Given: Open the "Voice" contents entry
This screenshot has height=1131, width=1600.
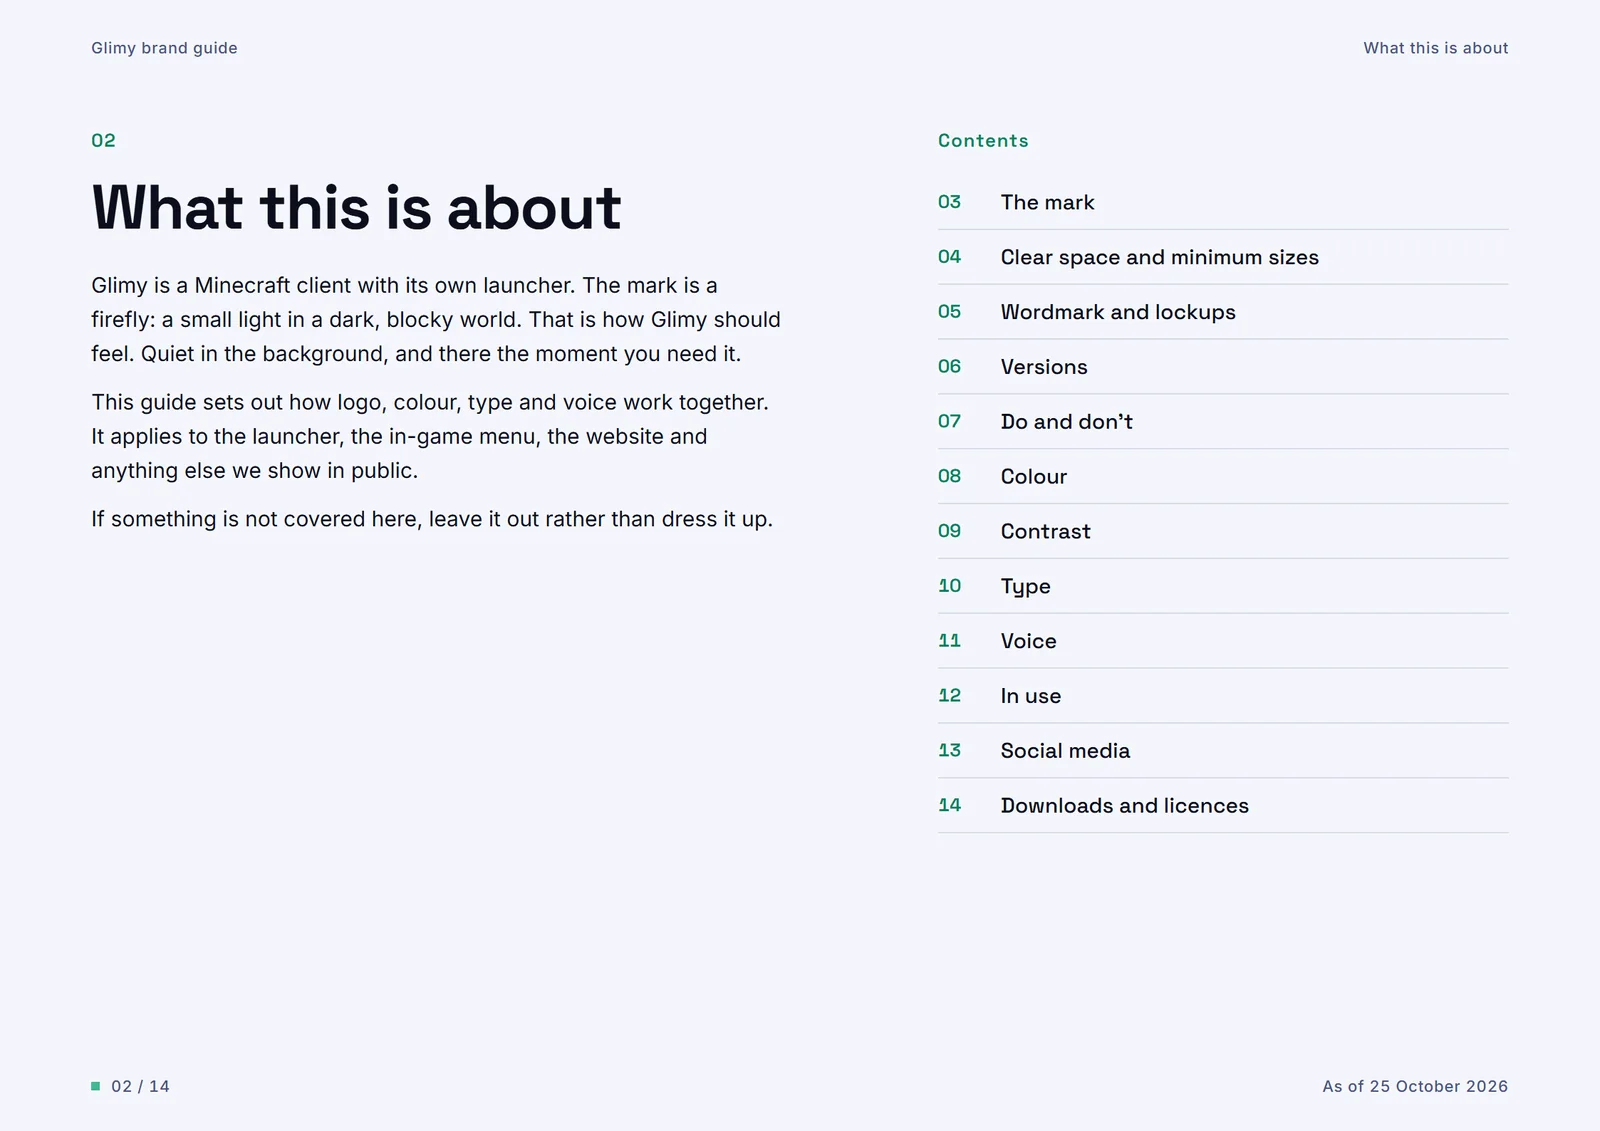Looking at the screenshot, I should 1223,642.
